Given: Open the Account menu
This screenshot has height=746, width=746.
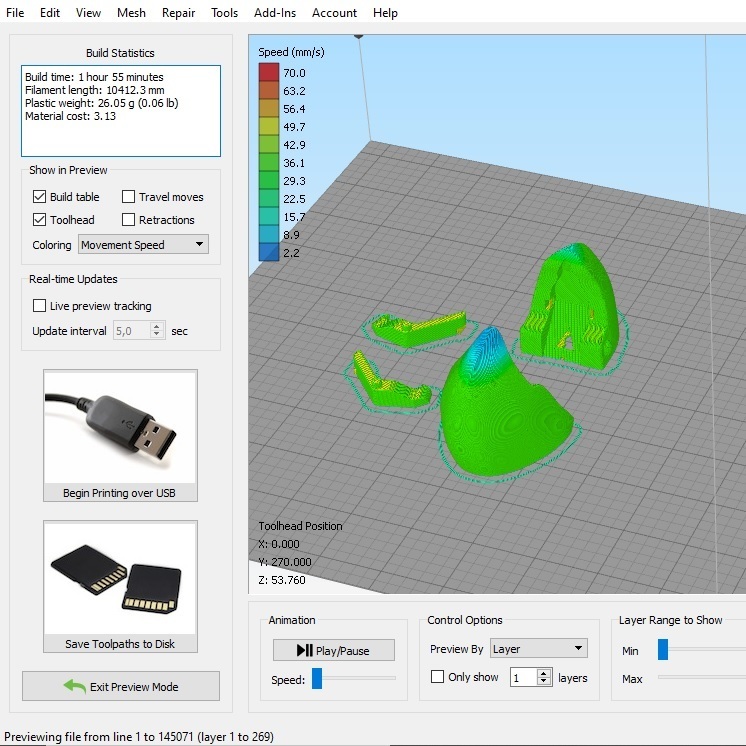Looking at the screenshot, I should 334,13.
